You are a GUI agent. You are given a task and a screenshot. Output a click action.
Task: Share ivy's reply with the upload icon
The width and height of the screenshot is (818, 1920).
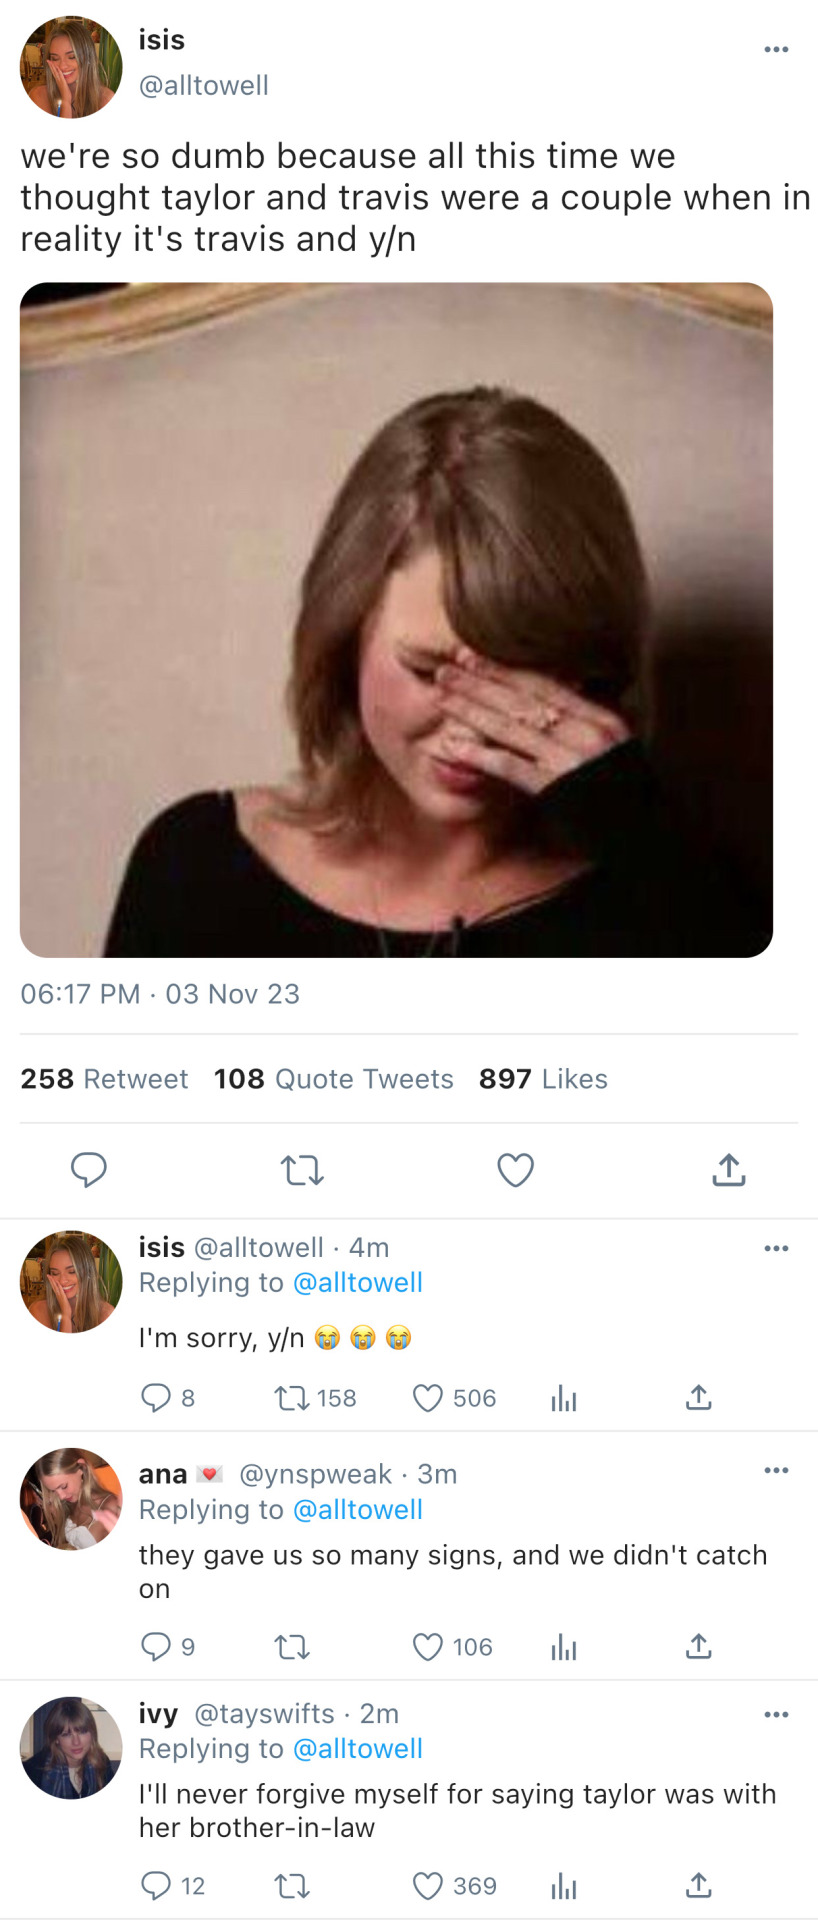pyautogui.click(x=699, y=1886)
